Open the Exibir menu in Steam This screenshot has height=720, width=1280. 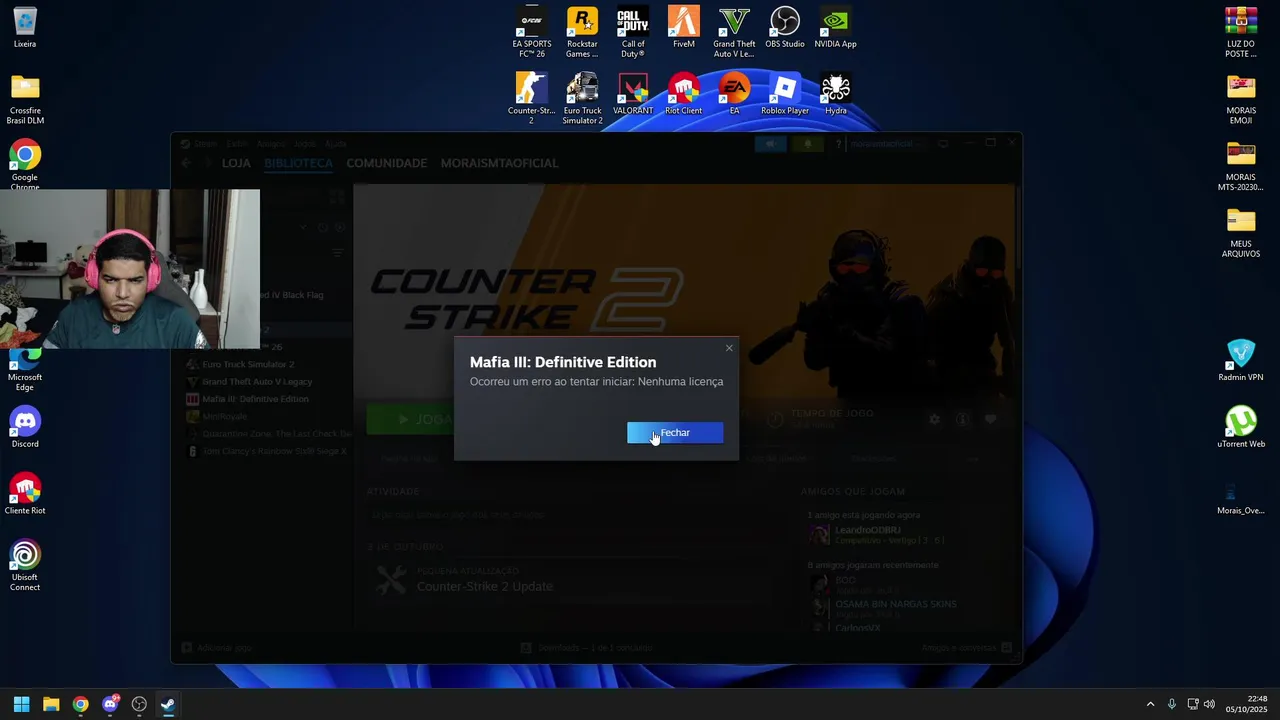[236, 144]
